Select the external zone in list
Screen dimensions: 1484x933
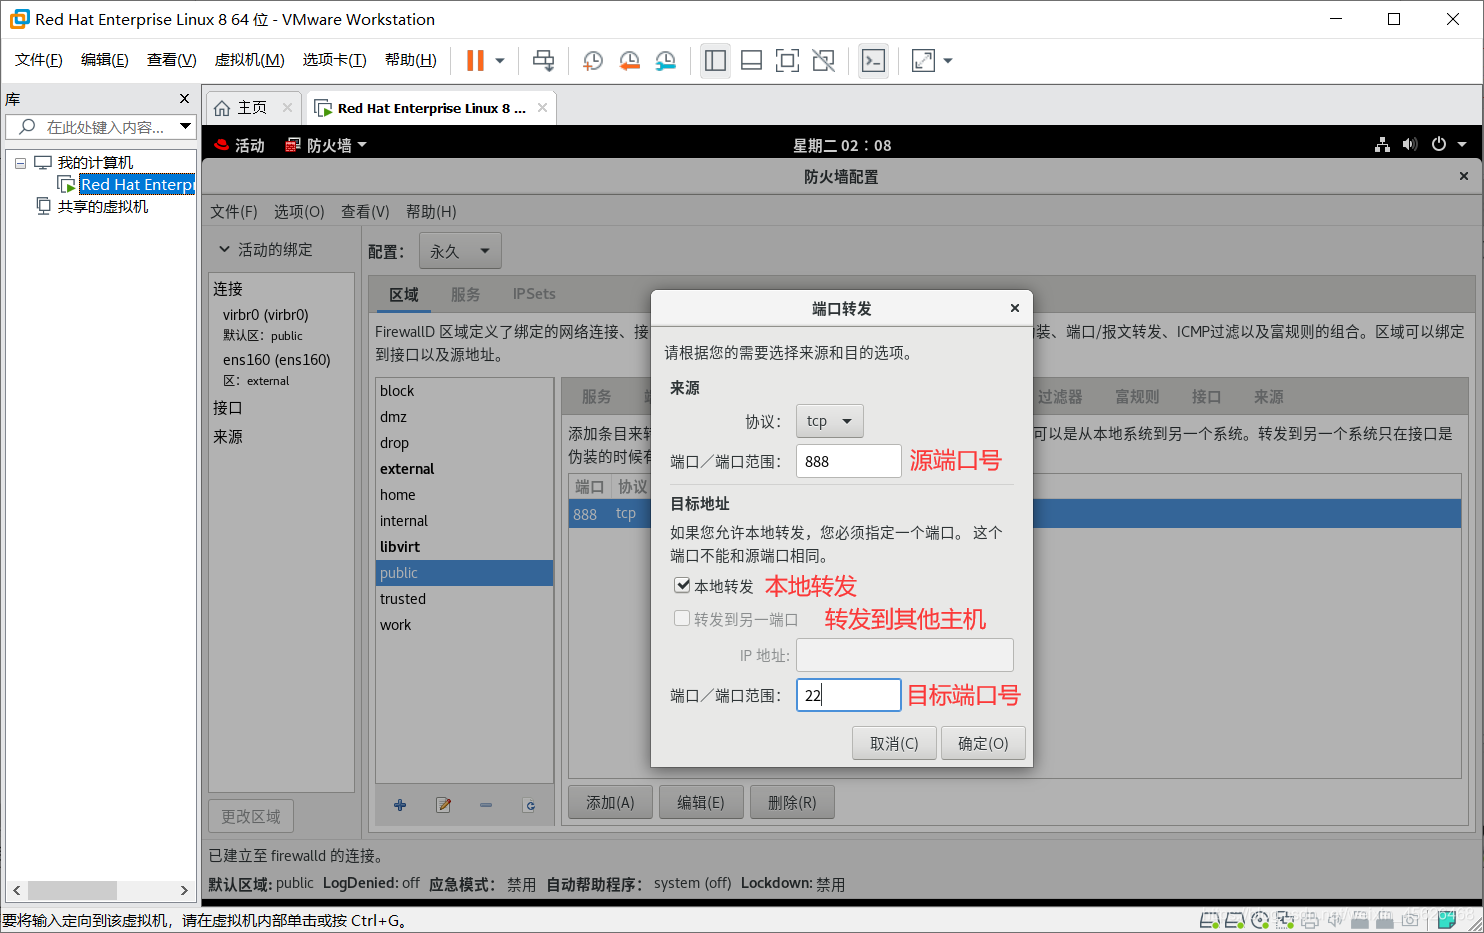click(x=464, y=469)
